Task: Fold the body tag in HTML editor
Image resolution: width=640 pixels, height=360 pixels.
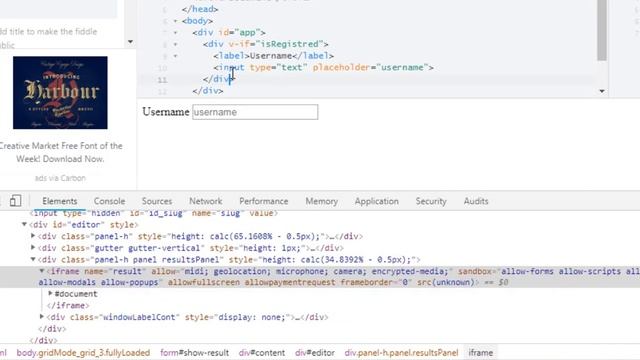Action: [x=176, y=21]
